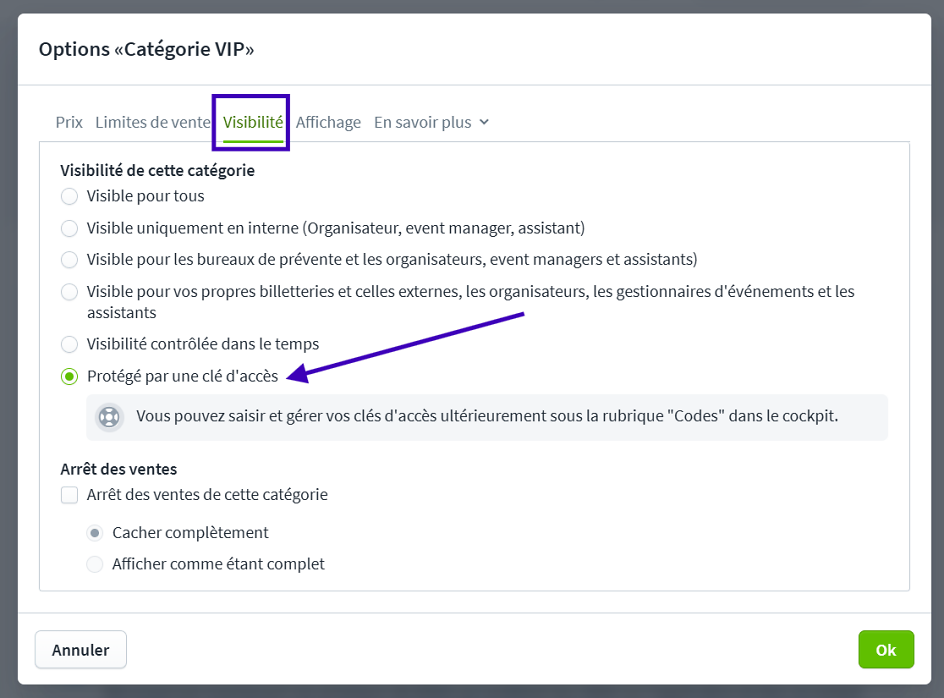Click the En savoir plus menu label
The image size is (944, 698).
422,122
